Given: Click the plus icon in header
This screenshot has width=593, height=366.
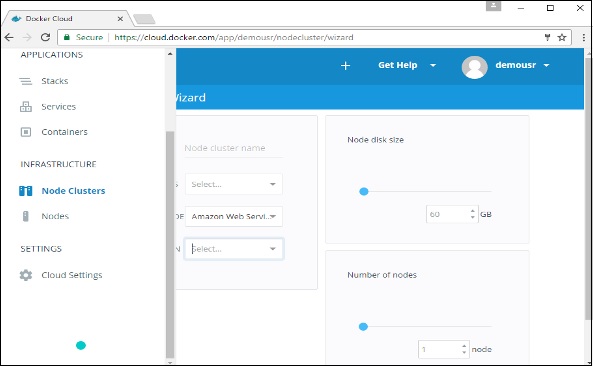Looking at the screenshot, I should (345, 66).
